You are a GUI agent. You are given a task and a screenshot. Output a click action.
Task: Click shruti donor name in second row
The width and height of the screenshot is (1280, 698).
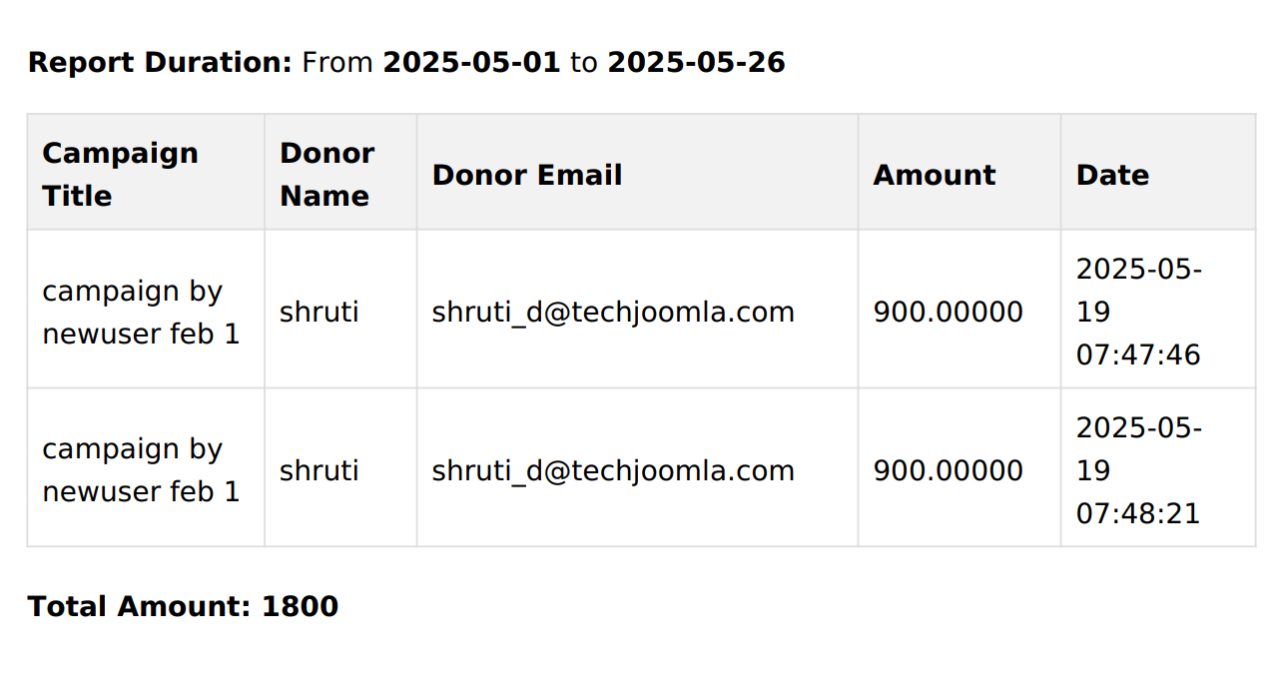click(x=319, y=470)
